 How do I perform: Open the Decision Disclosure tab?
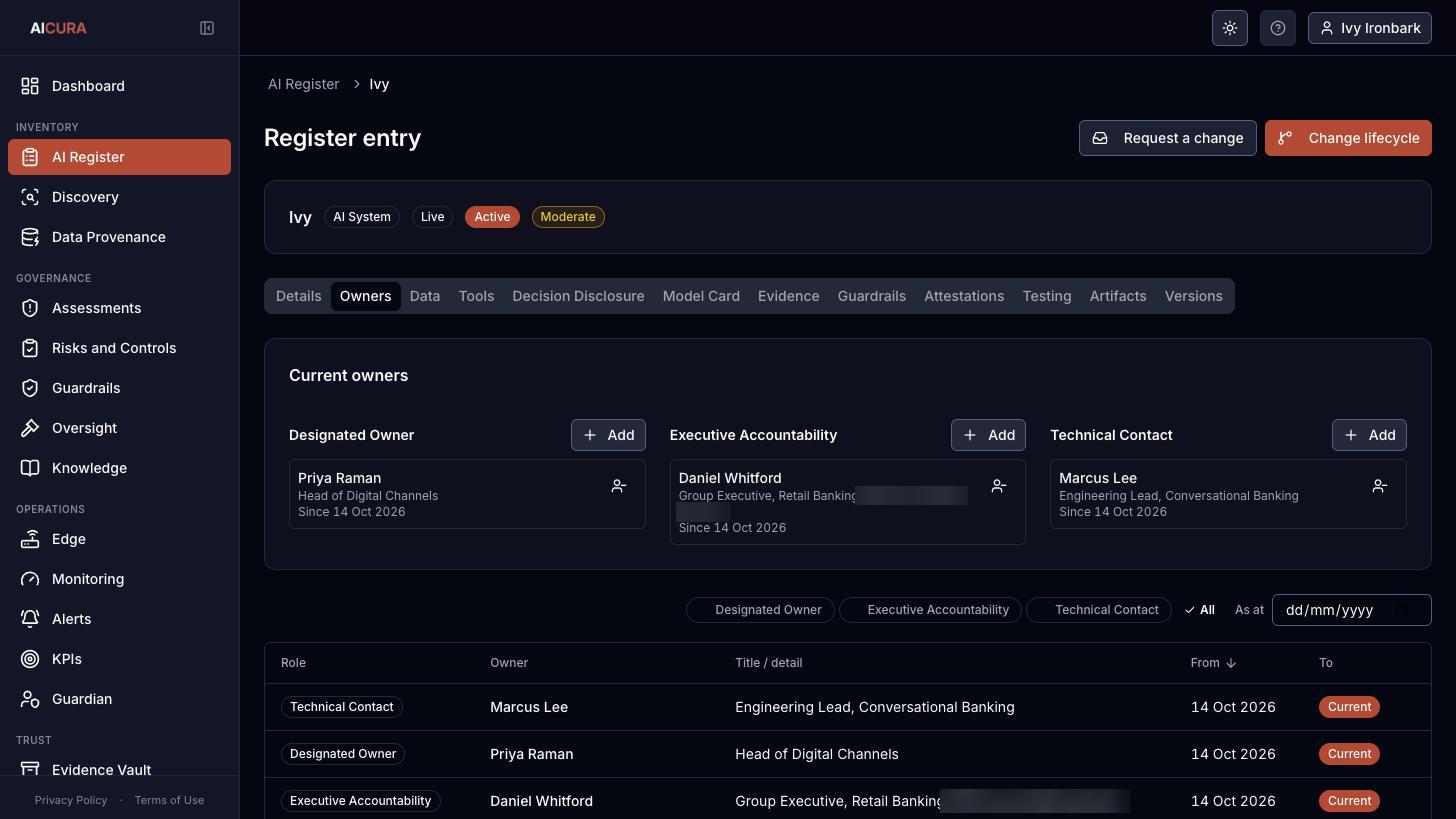[578, 296]
